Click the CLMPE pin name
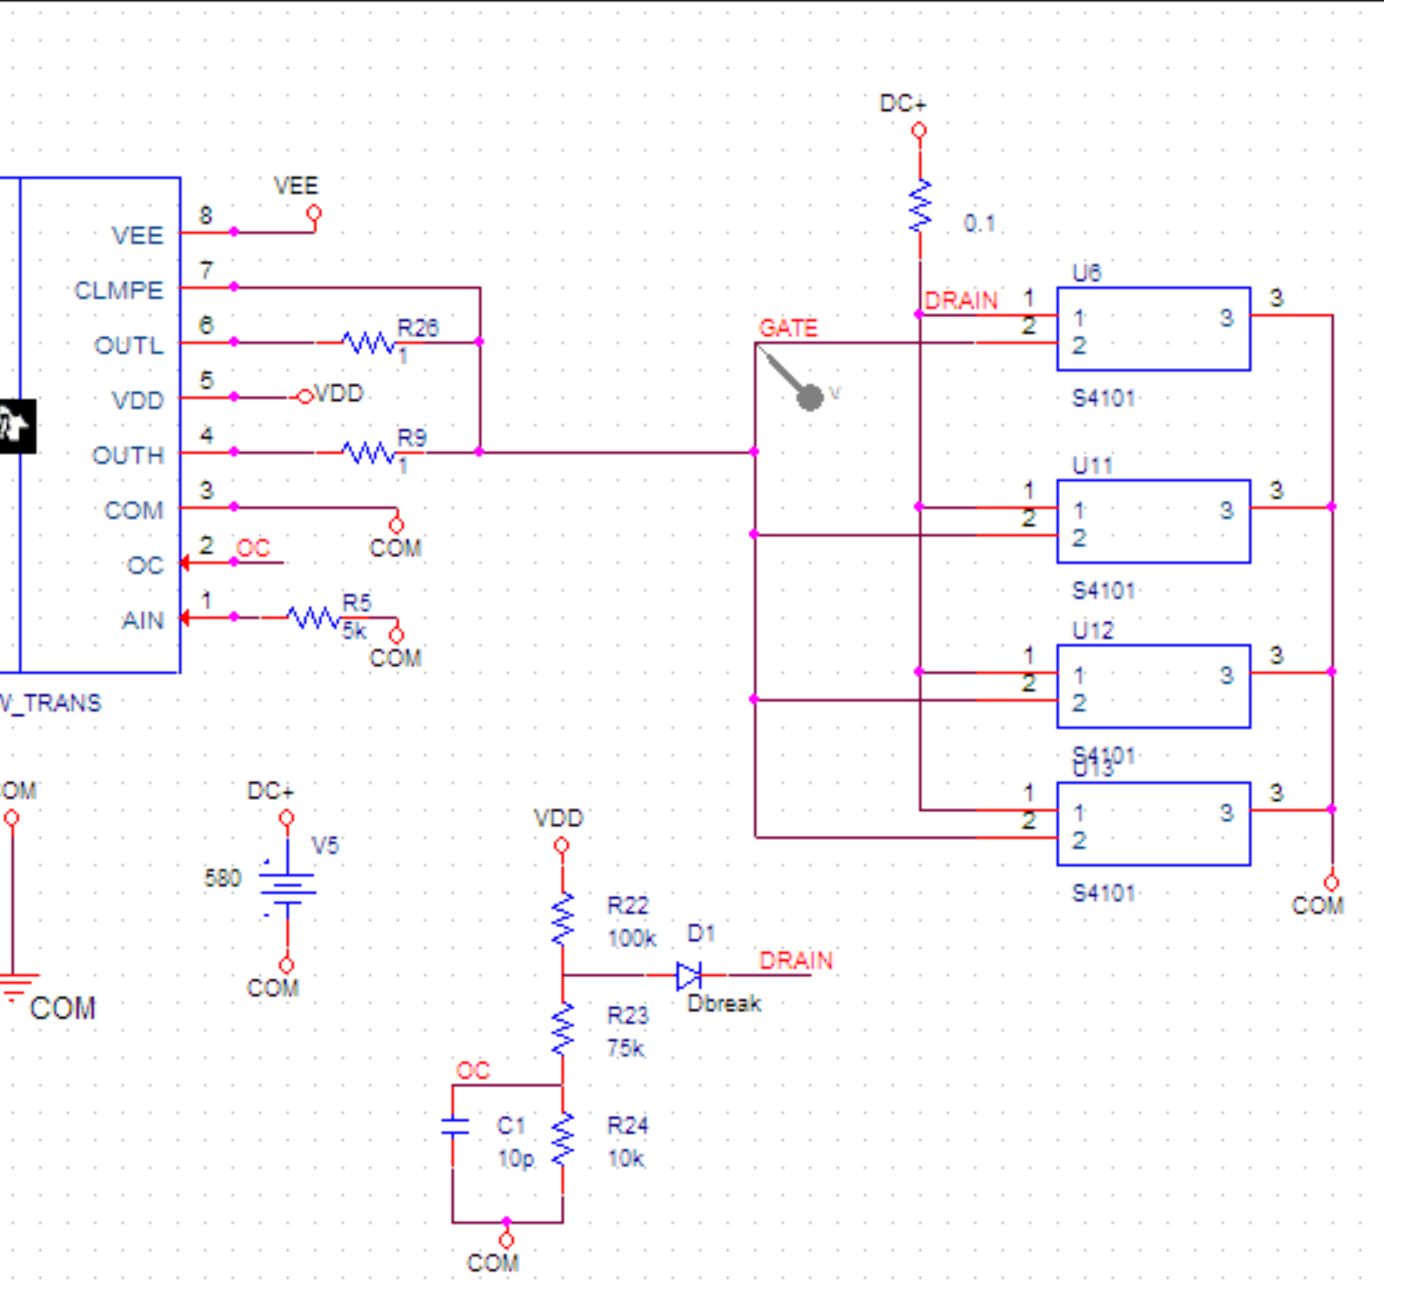 pyautogui.click(x=118, y=291)
